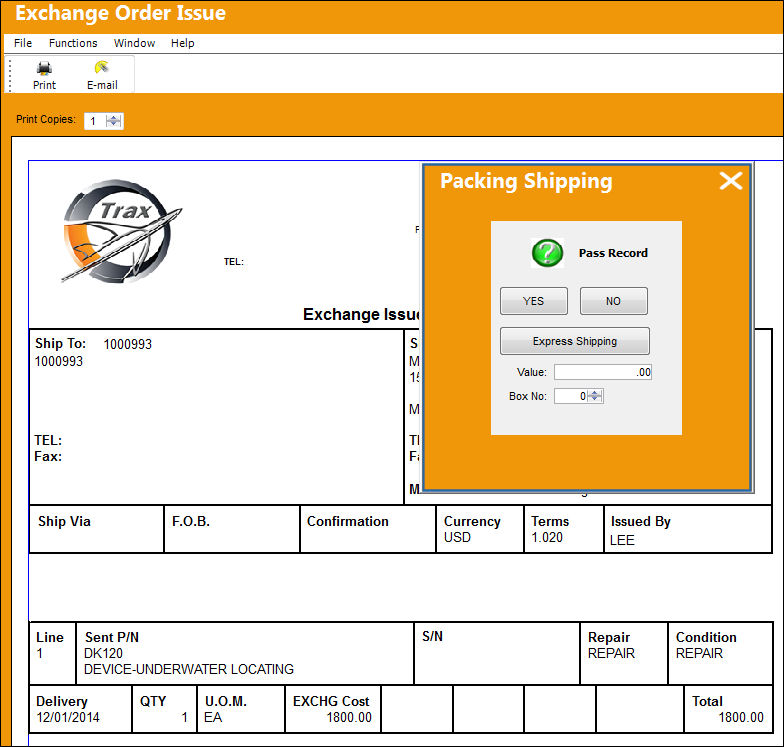Open the Functions menu

tap(73, 43)
